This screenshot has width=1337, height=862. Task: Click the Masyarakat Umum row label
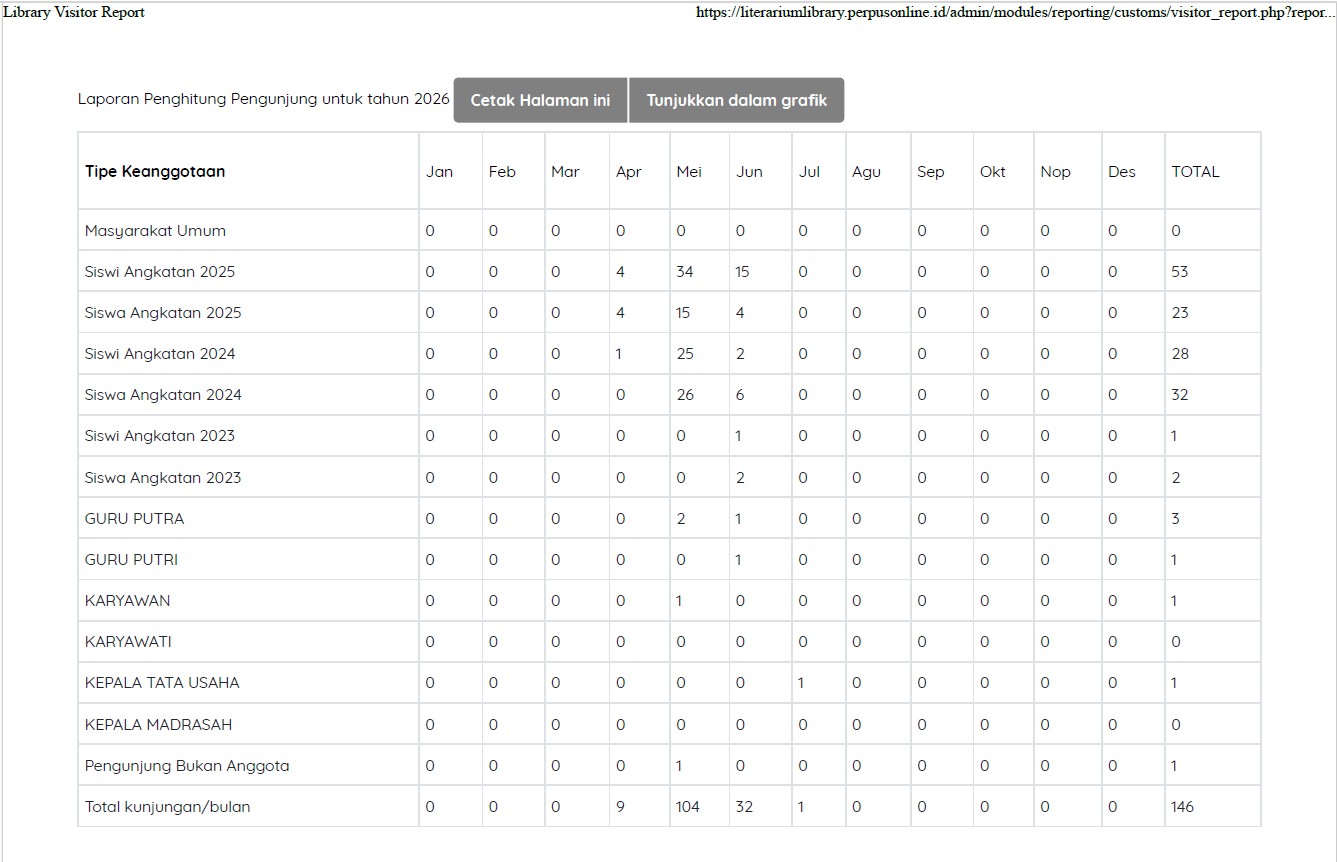click(x=155, y=231)
